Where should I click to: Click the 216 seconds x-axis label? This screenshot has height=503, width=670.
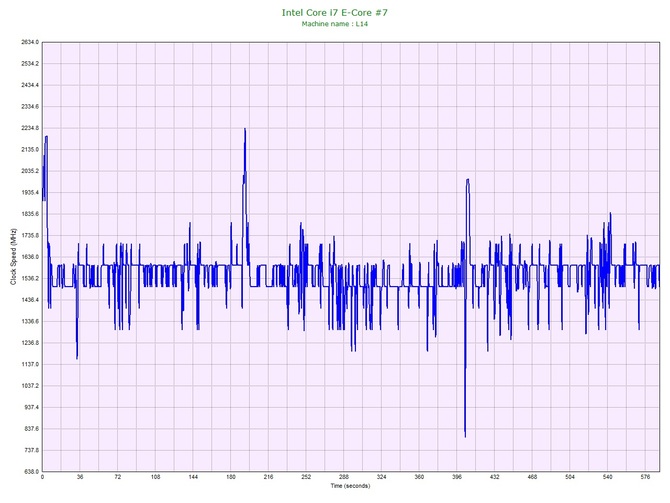tap(268, 477)
